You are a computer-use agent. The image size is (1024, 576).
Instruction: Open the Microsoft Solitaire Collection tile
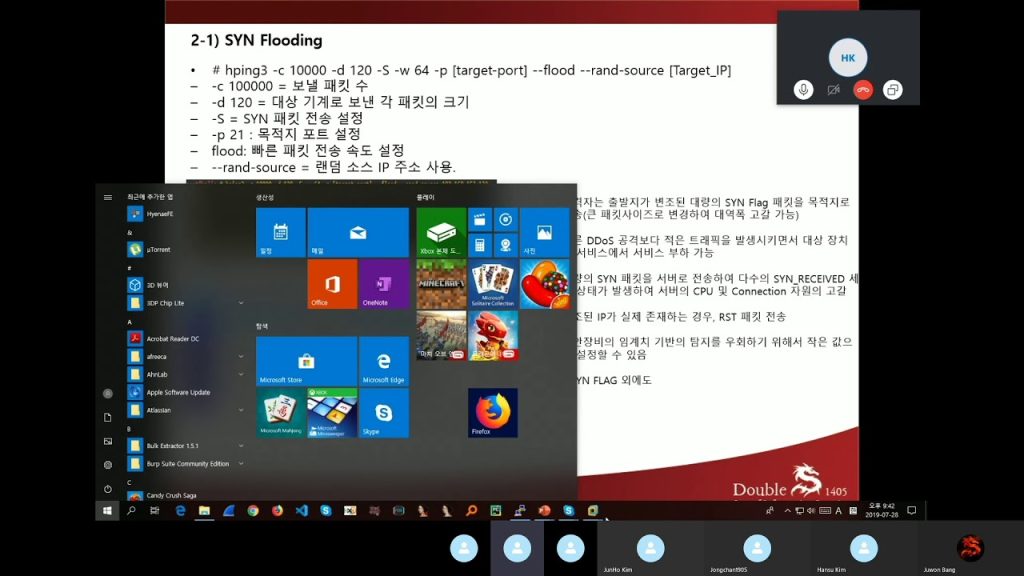492,284
